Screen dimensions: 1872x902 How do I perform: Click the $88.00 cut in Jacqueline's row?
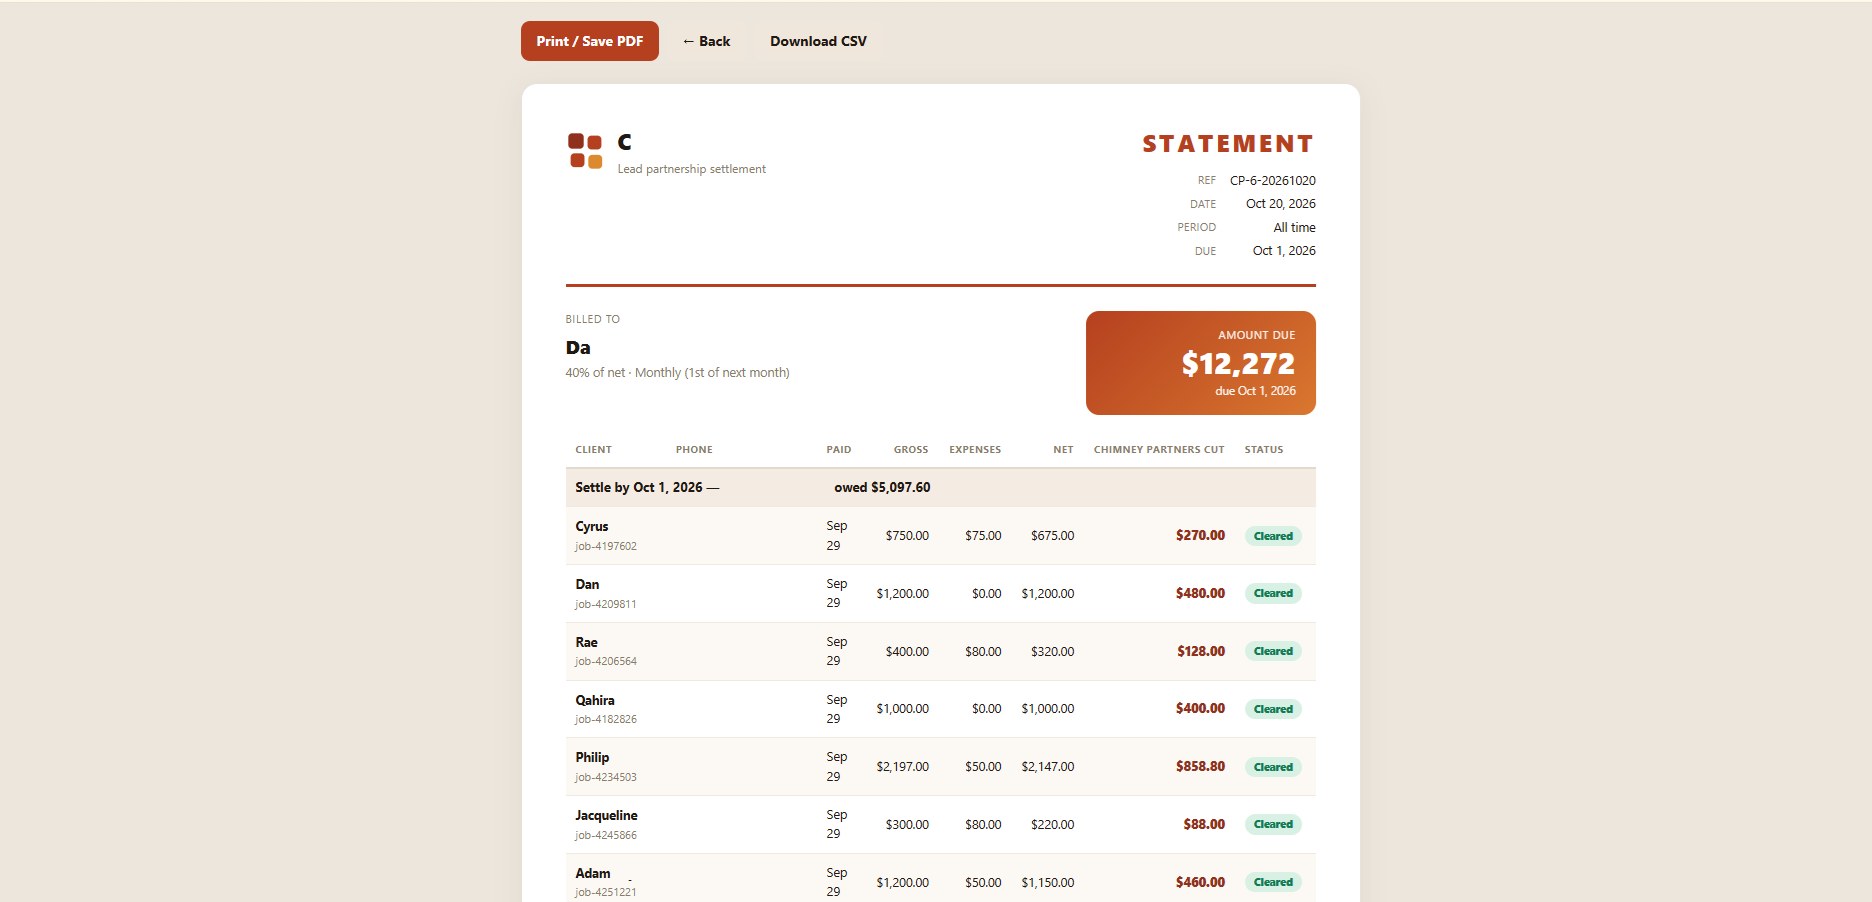pos(1204,825)
